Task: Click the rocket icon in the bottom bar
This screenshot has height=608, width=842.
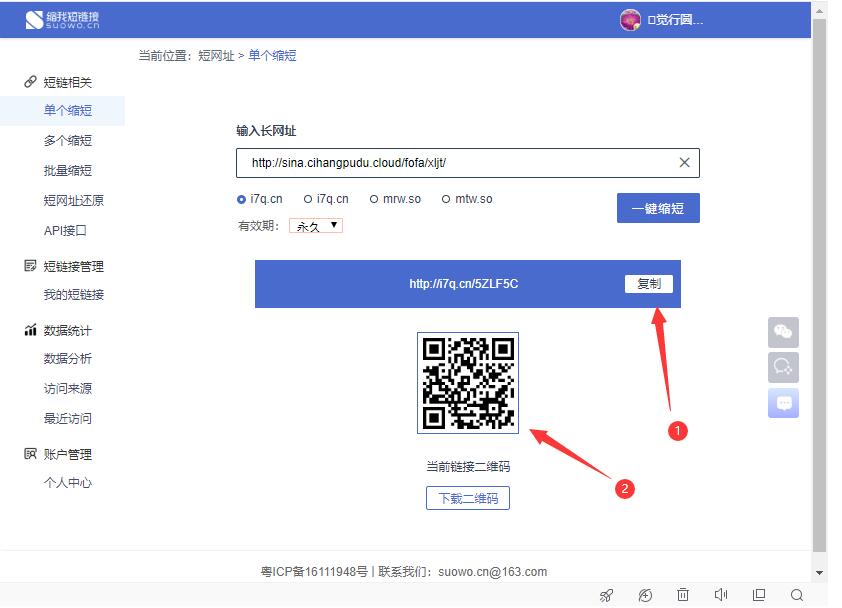Action: (606, 595)
